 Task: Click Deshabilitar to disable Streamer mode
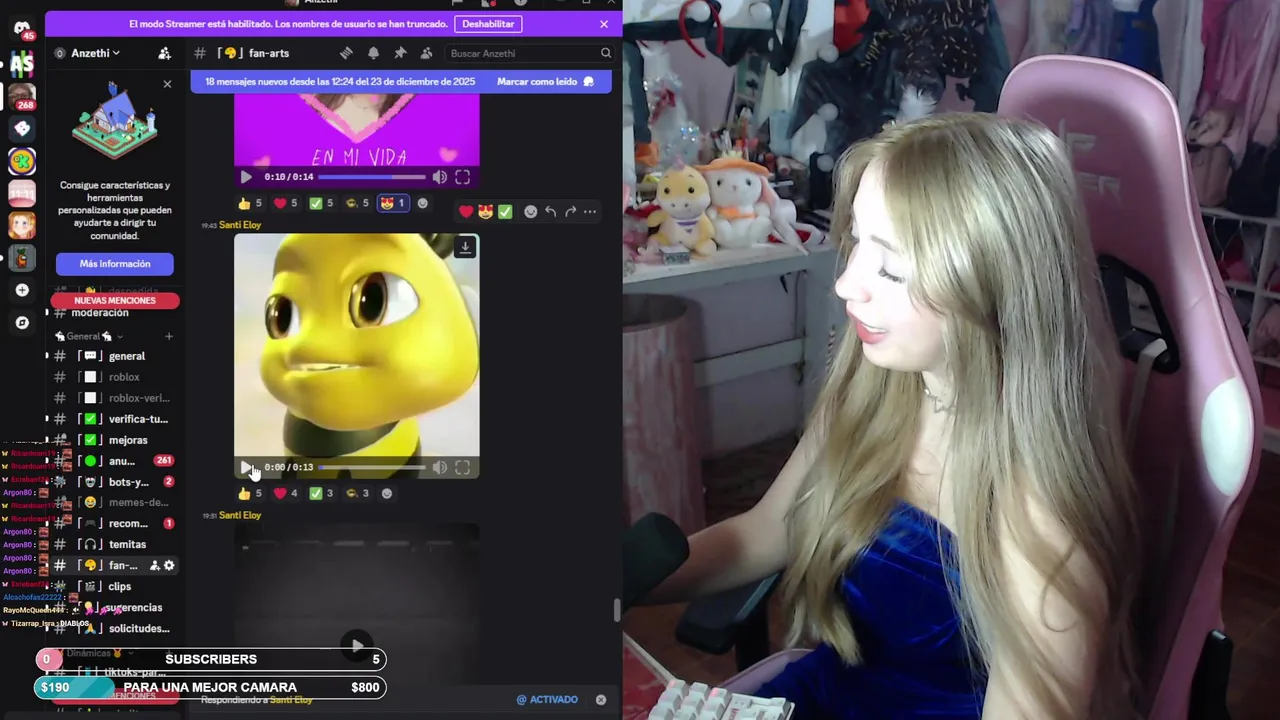coord(488,24)
